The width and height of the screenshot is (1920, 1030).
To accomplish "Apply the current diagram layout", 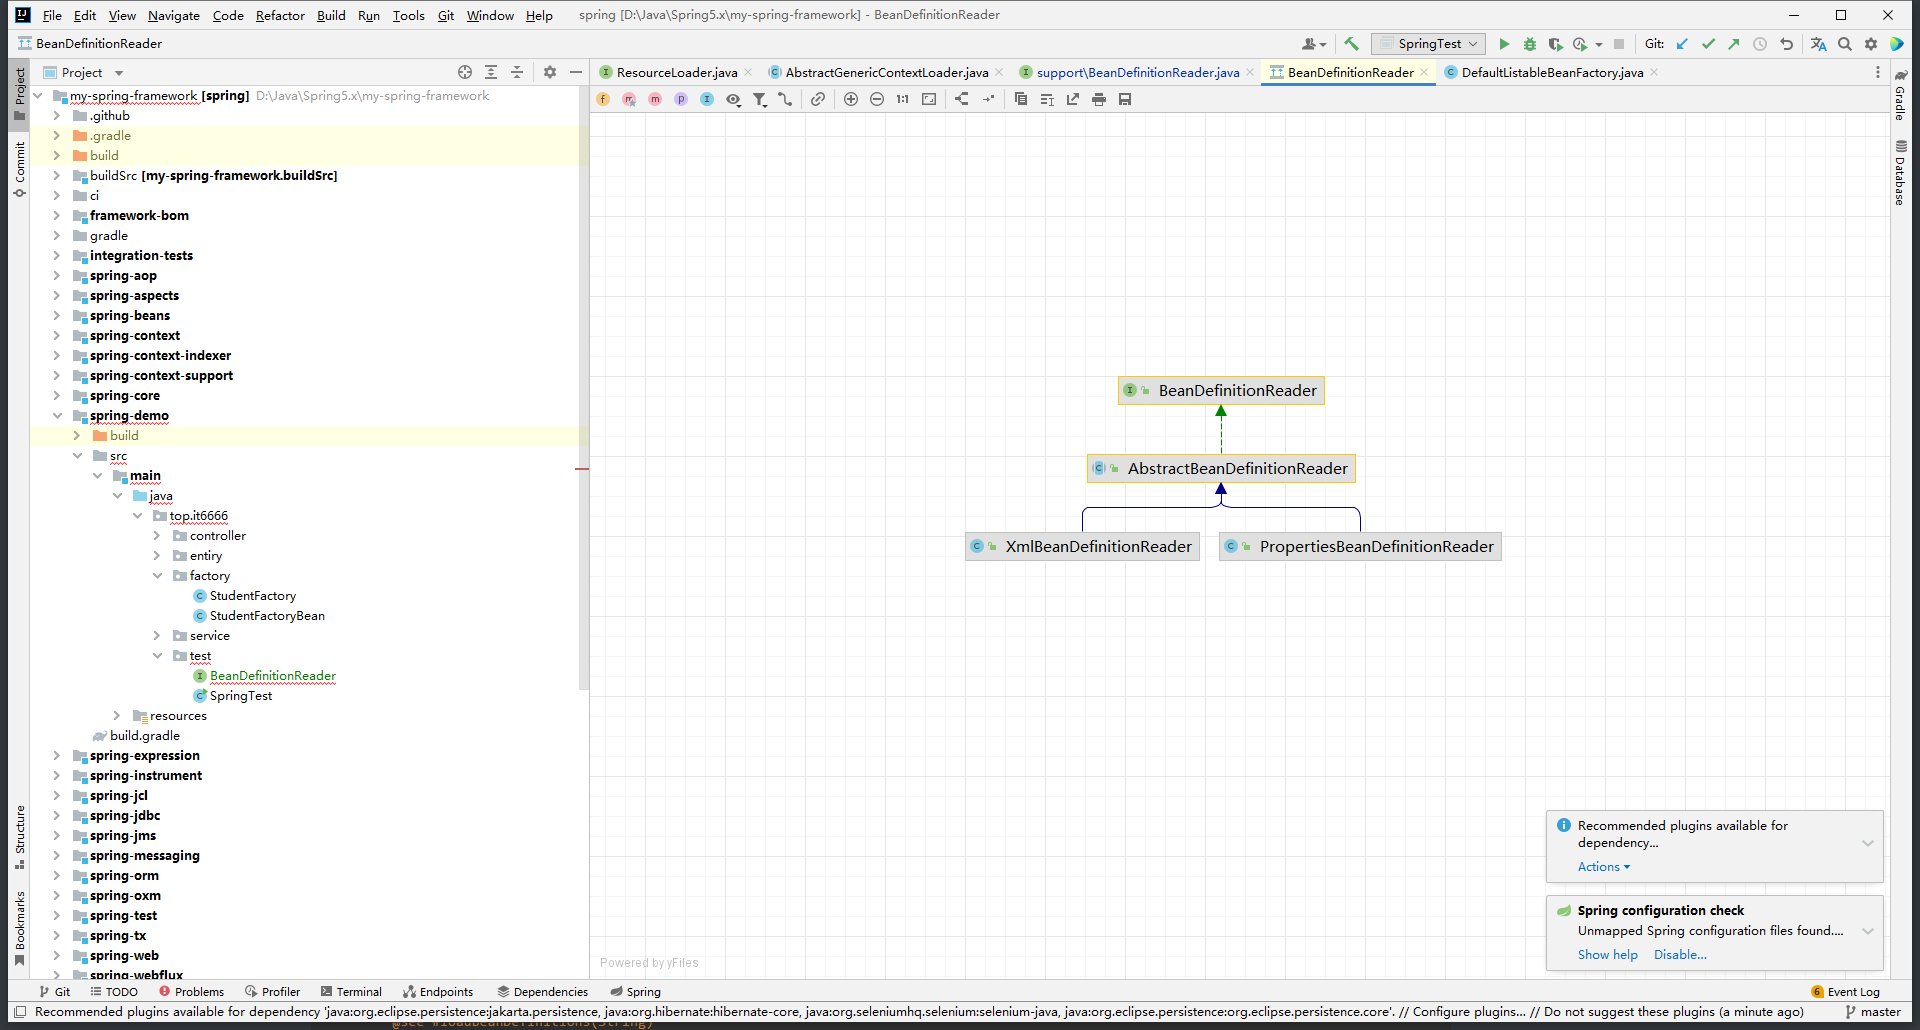I will point(962,99).
